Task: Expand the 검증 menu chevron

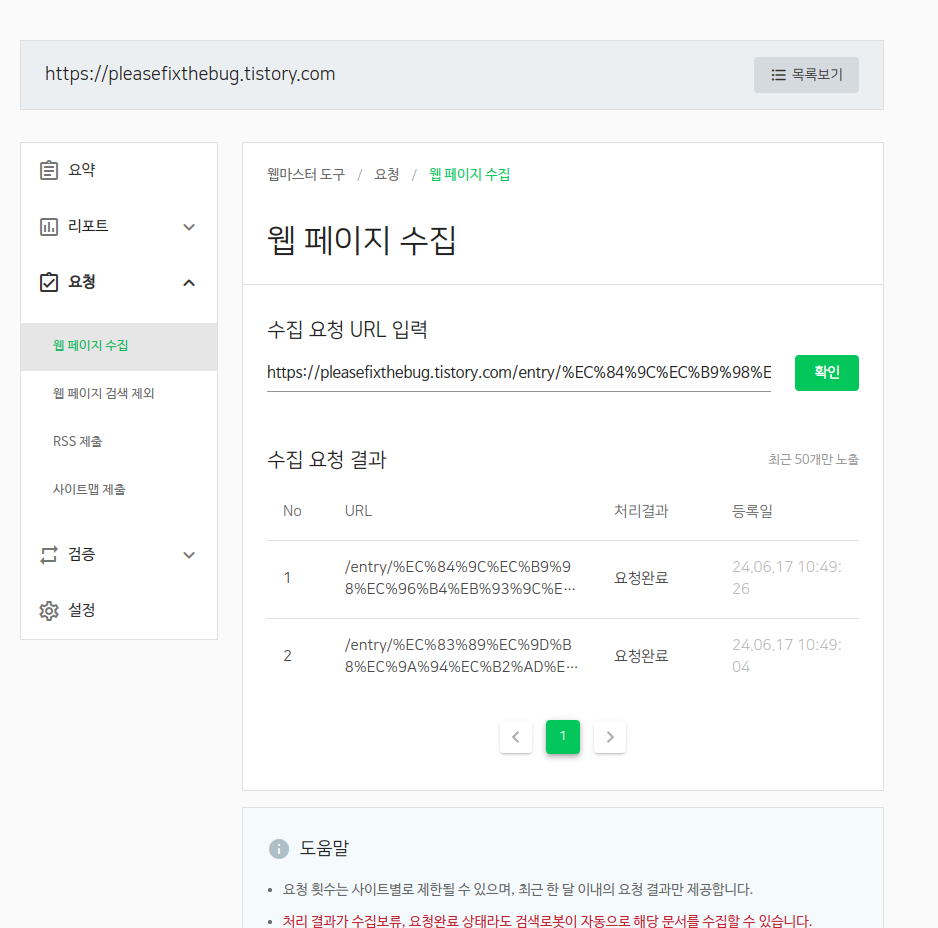Action: tap(189, 555)
